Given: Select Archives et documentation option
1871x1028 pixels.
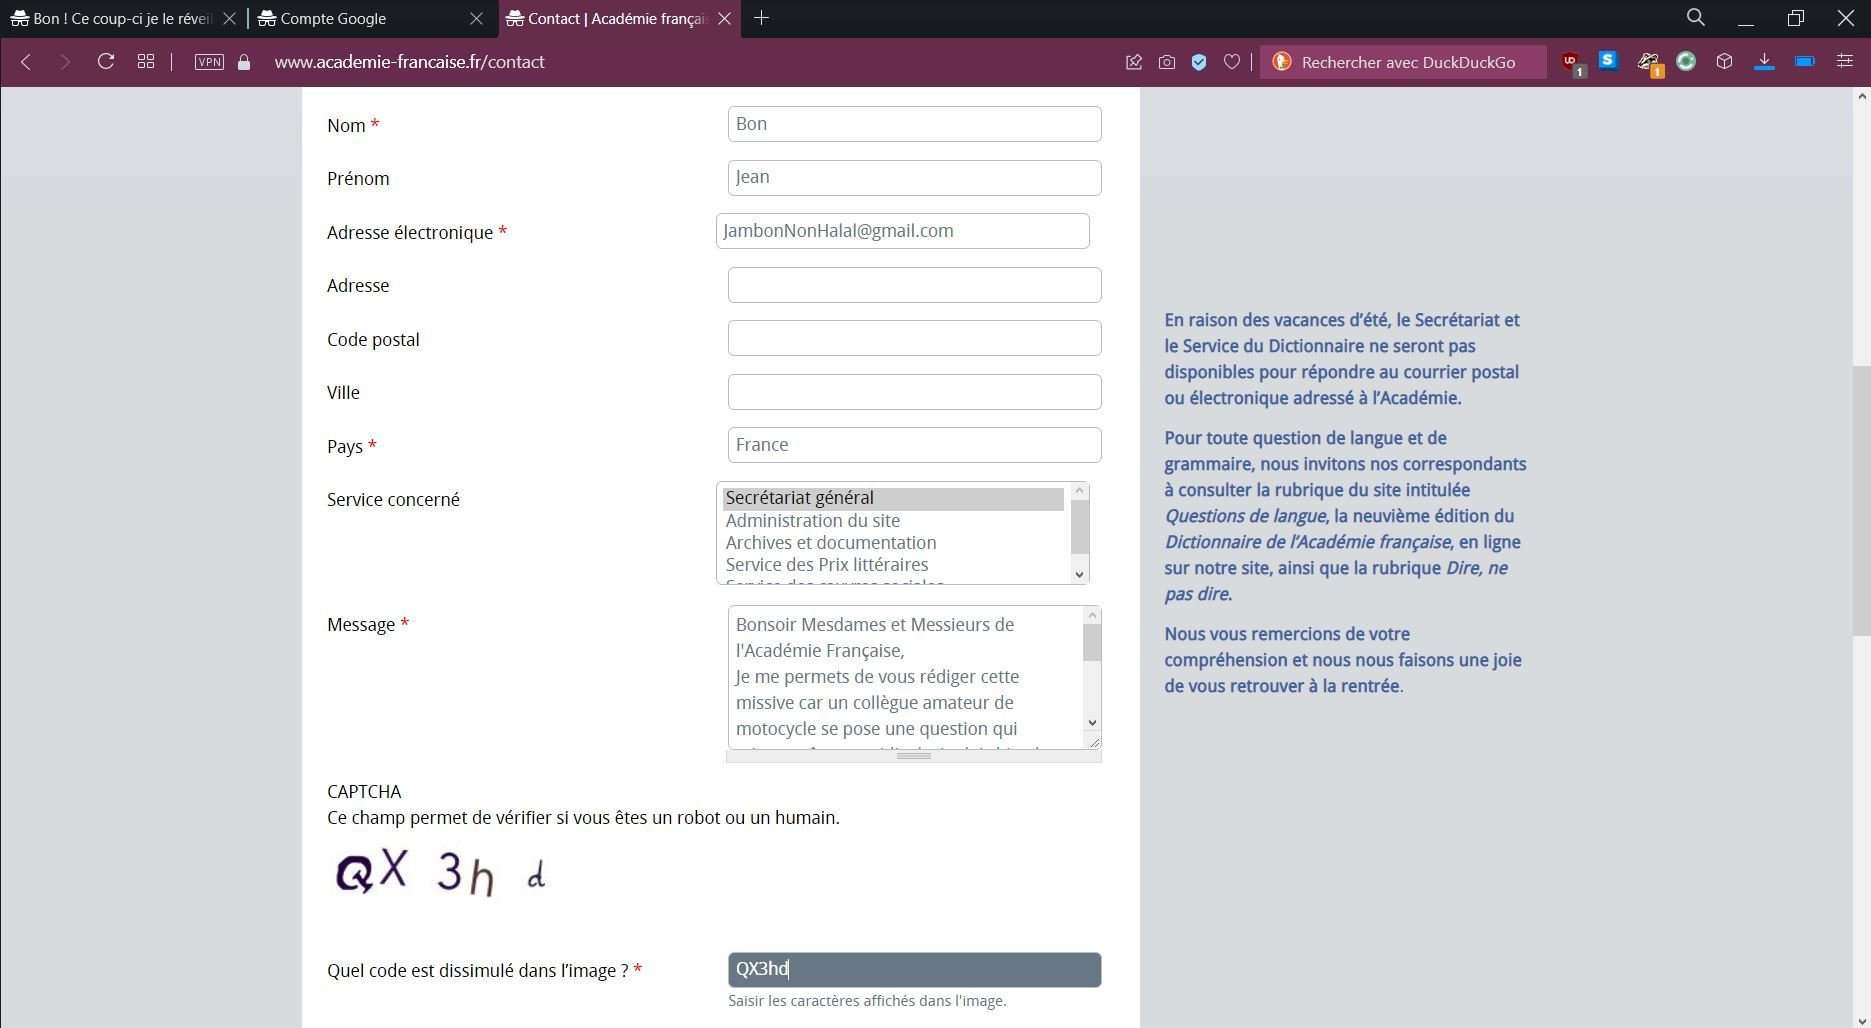Looking at the screenshot, I should click(x=893, y=543).
